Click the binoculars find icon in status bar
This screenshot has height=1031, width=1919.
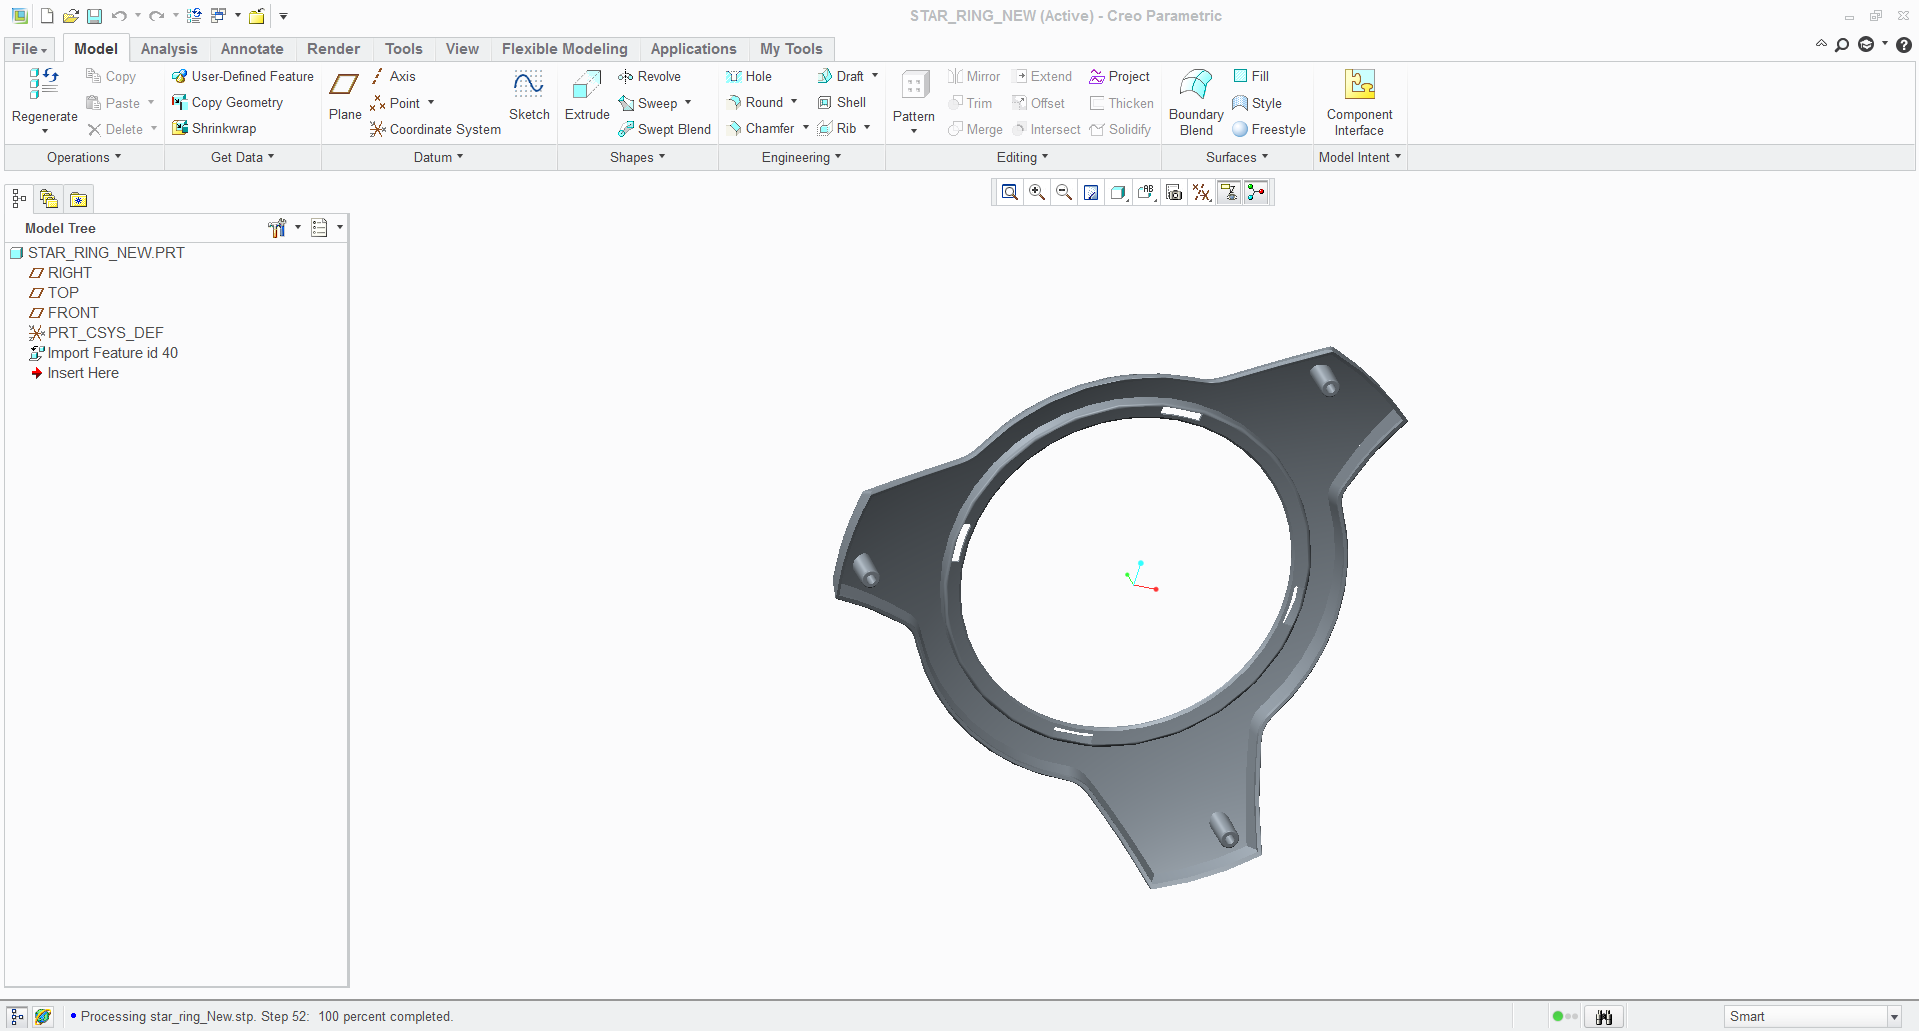coord(1604,1017)
